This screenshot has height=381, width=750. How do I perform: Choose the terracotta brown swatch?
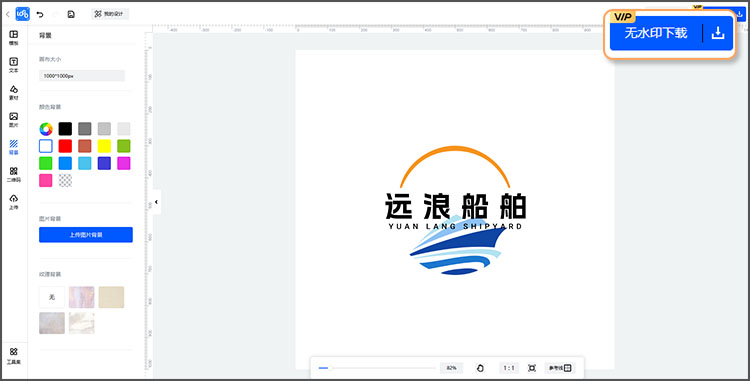click(x=85, y=146)
